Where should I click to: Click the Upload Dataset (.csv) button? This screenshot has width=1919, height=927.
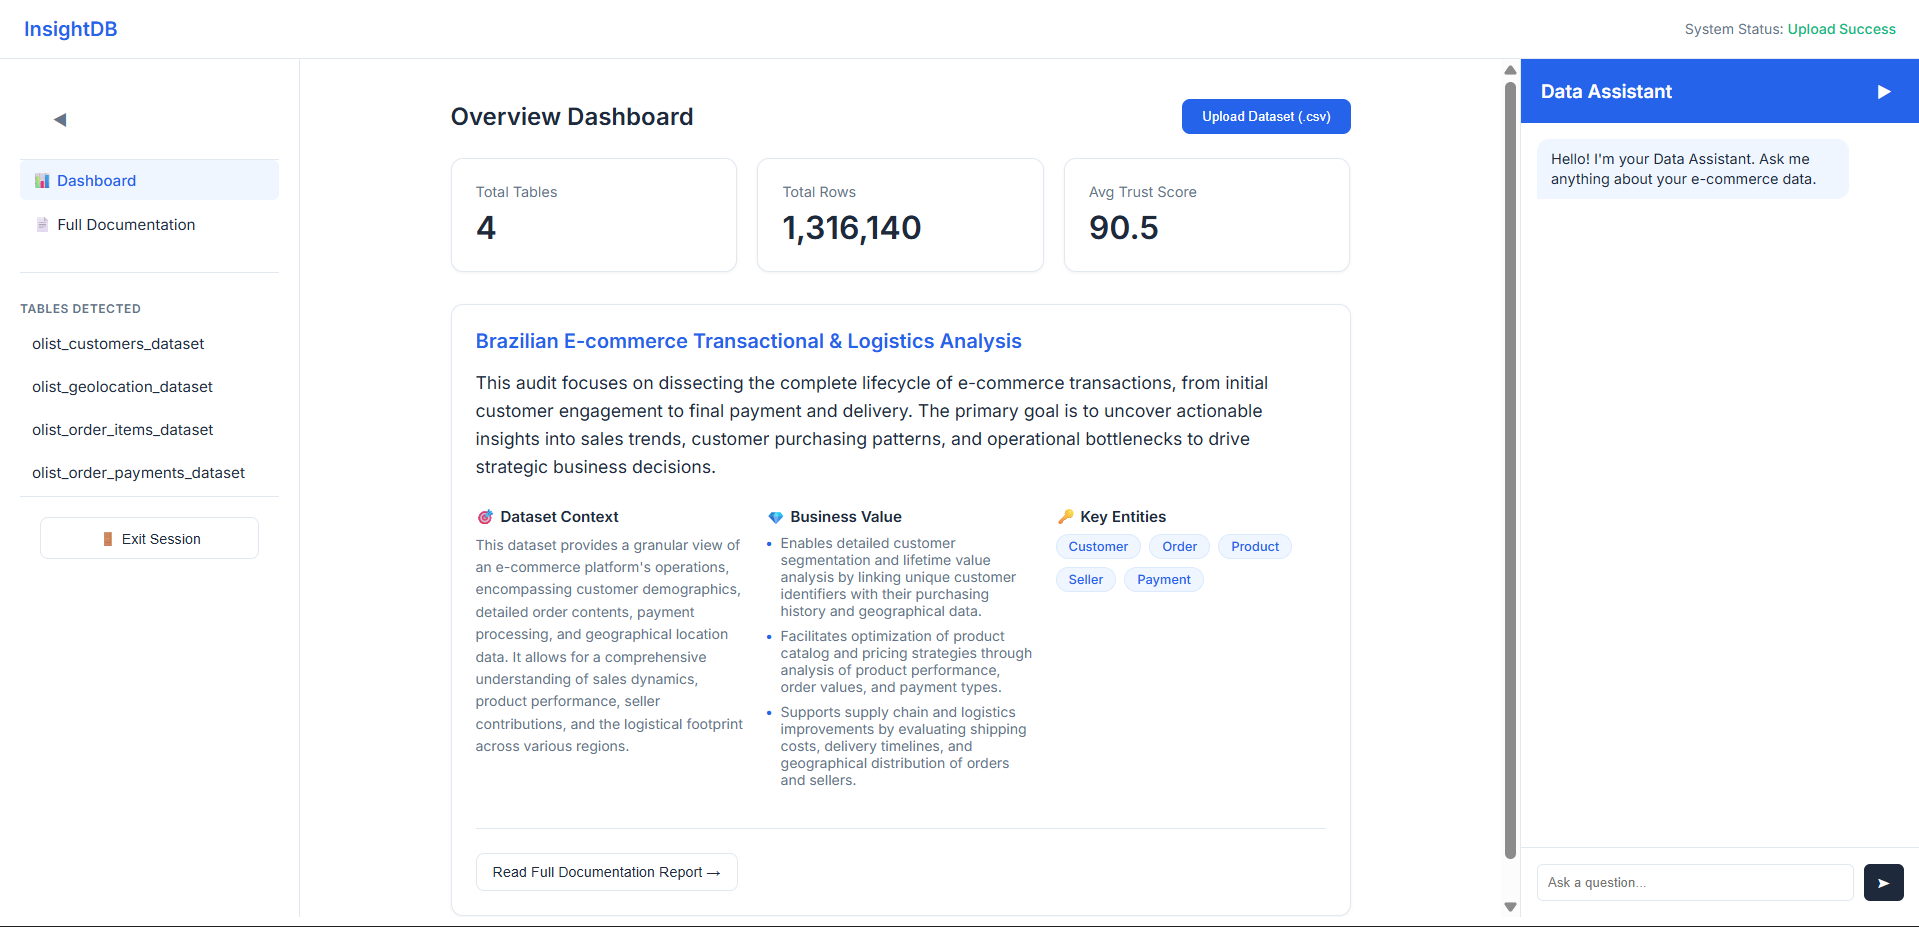pos(1265,116)
